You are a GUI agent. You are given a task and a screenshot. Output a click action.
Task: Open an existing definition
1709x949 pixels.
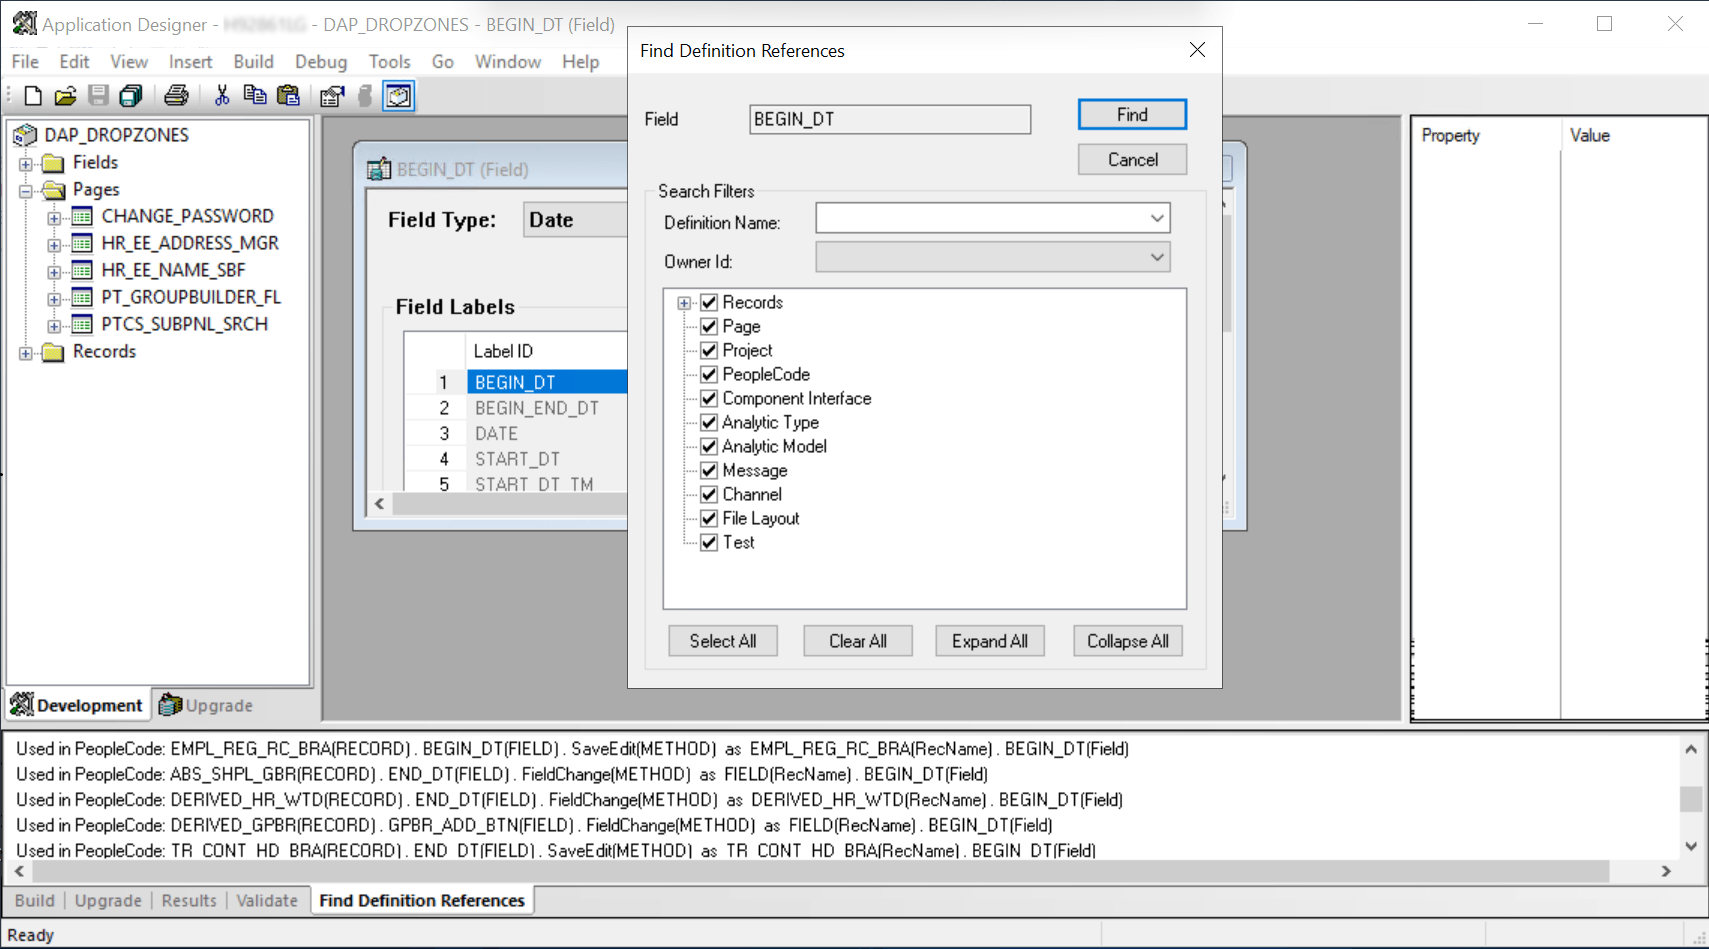65,95
